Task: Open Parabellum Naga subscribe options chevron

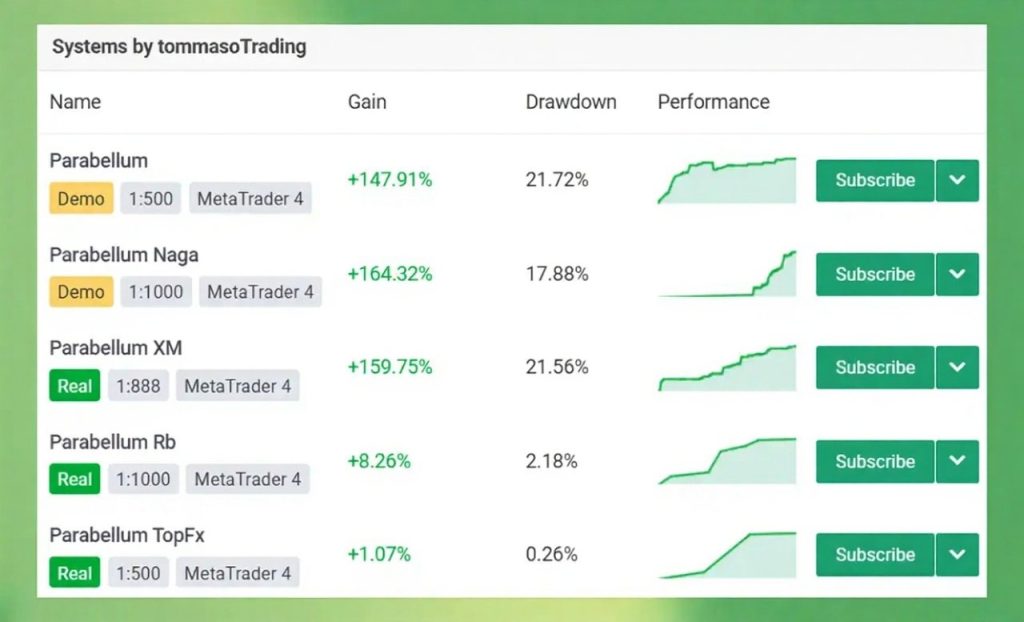Action: [x=957, y=274]
